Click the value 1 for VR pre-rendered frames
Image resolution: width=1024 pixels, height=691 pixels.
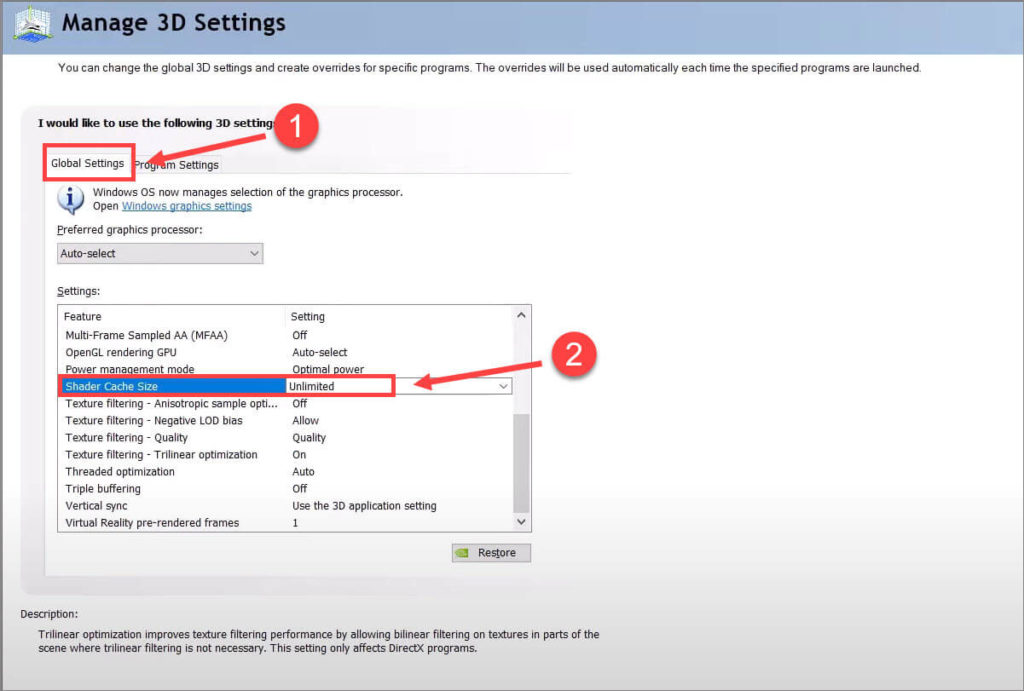point(295,522)
